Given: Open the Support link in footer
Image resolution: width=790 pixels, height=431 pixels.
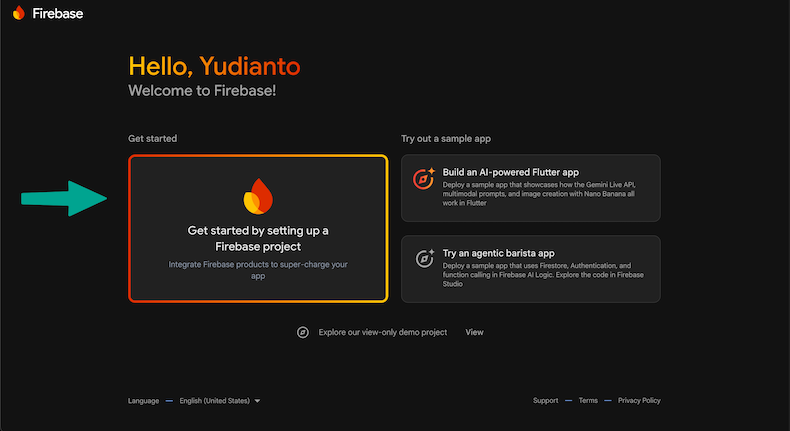Looking at the screenshot, I should click(x=545, y=401).
